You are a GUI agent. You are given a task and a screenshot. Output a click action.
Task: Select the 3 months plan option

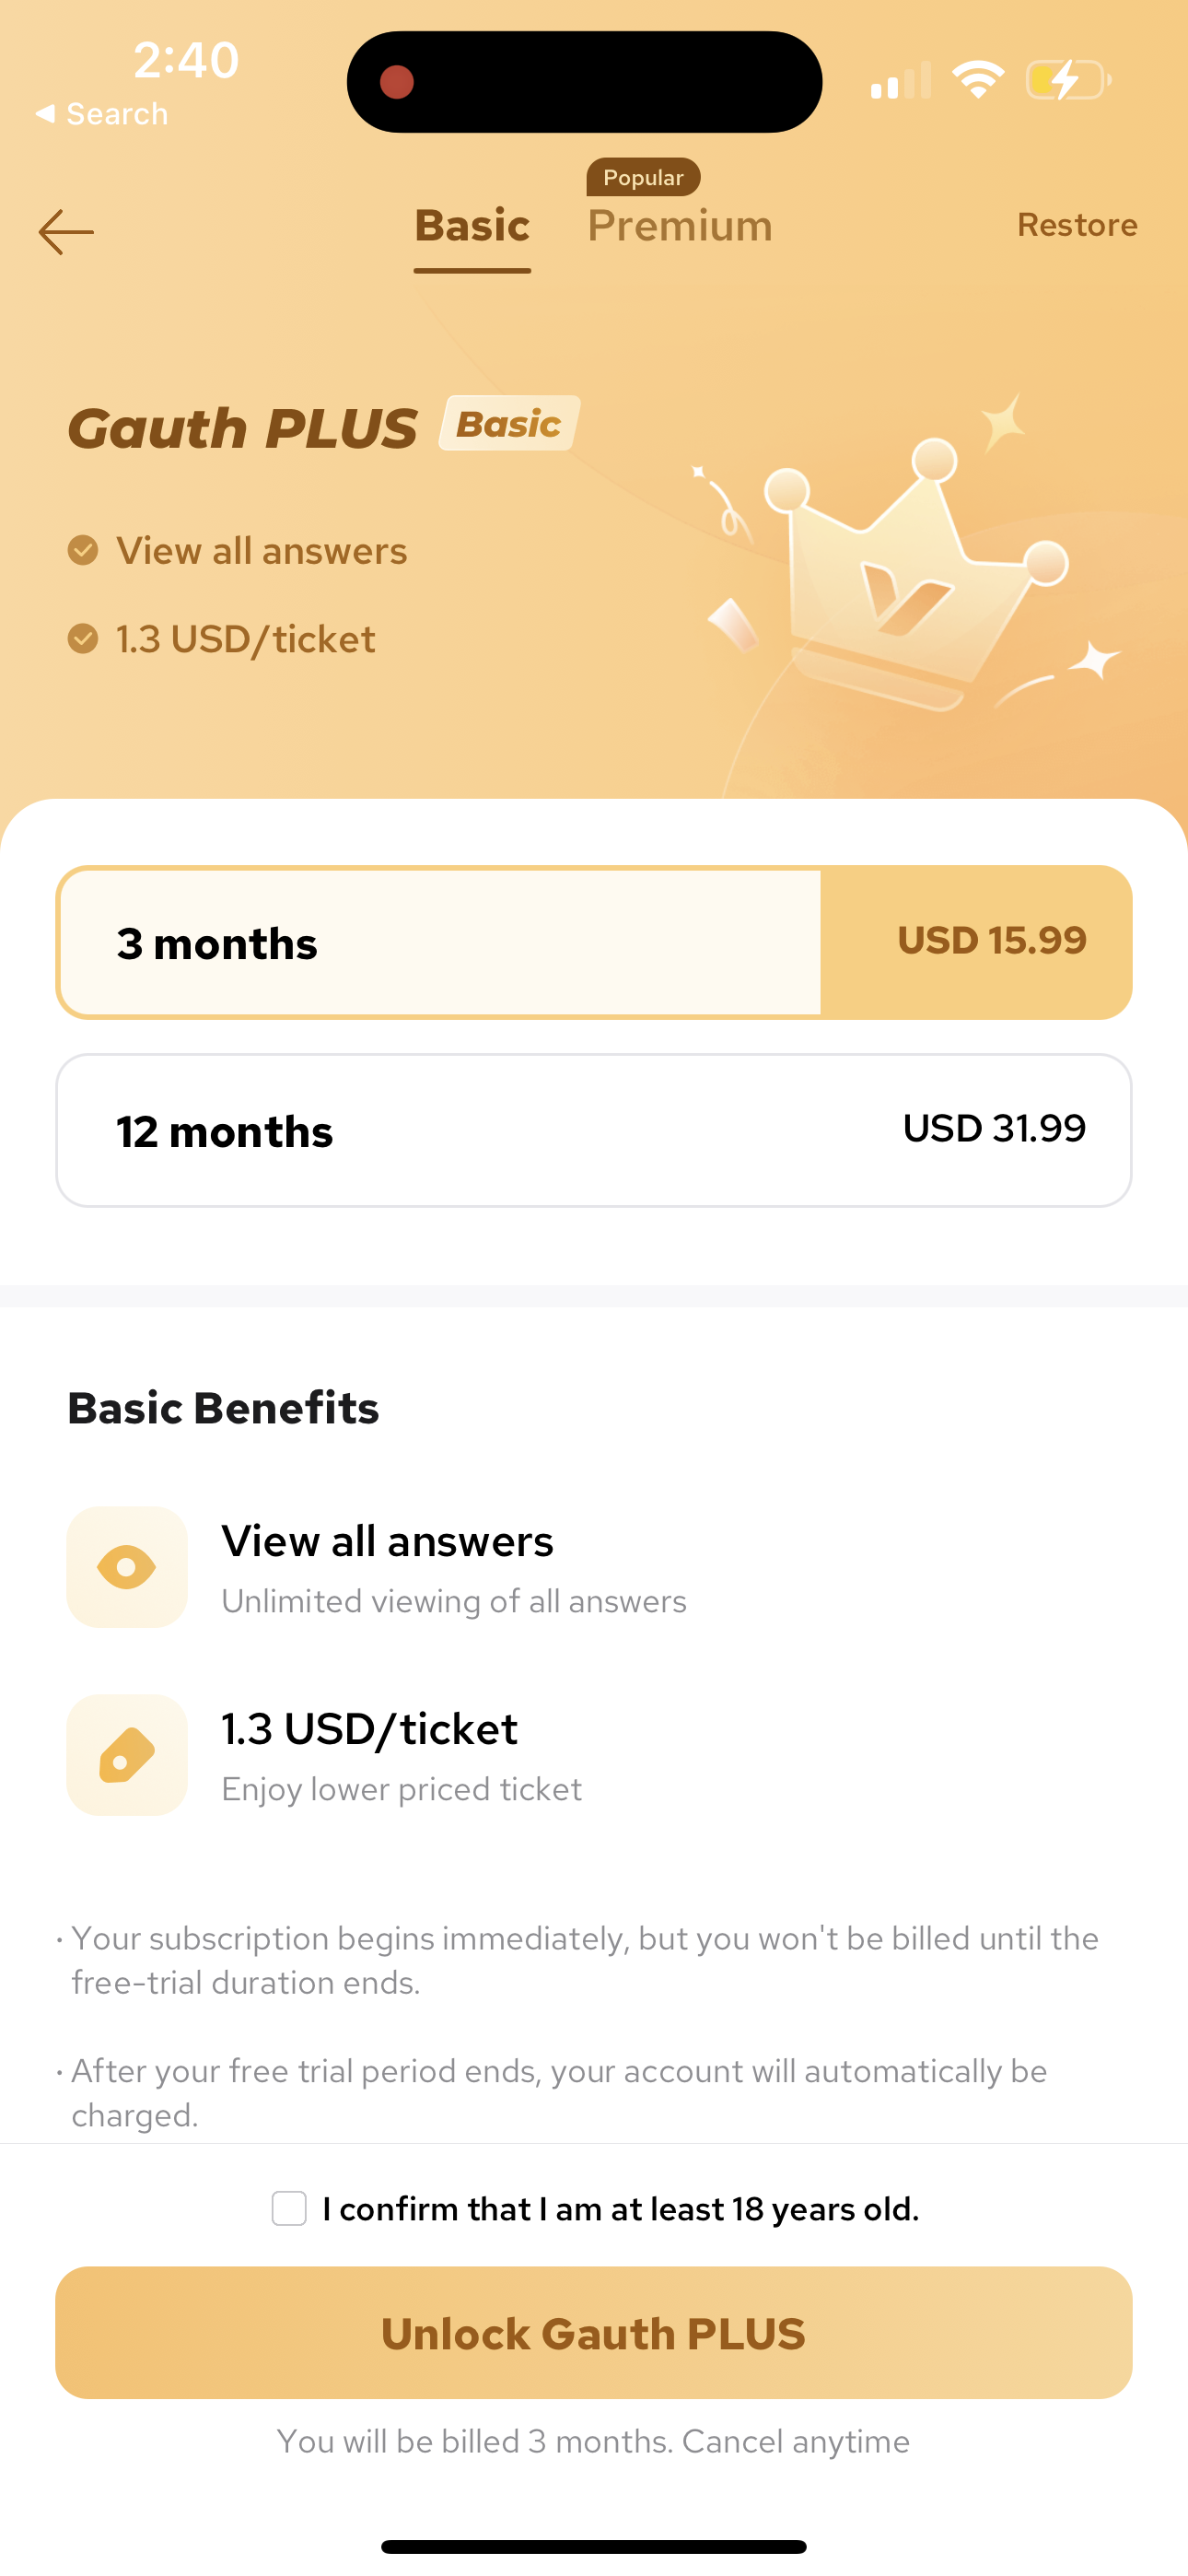click(440, 942)
